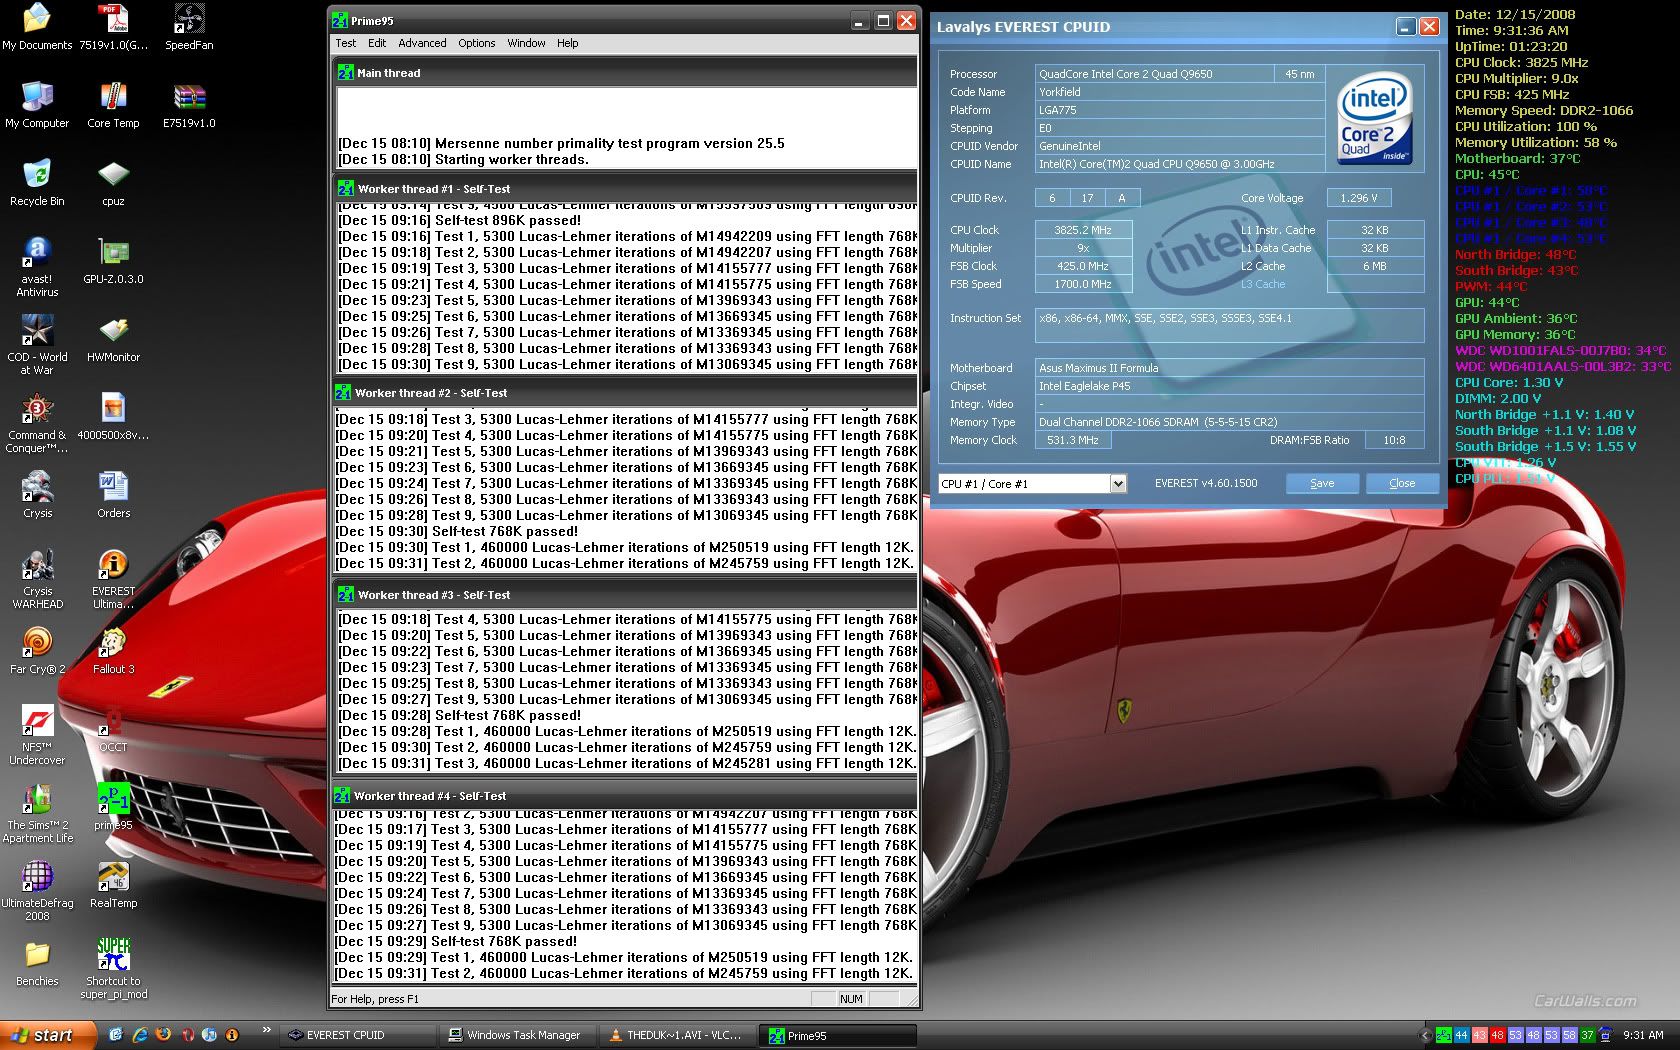Open the prime95 desktop shortcut

tap(113, 807)
